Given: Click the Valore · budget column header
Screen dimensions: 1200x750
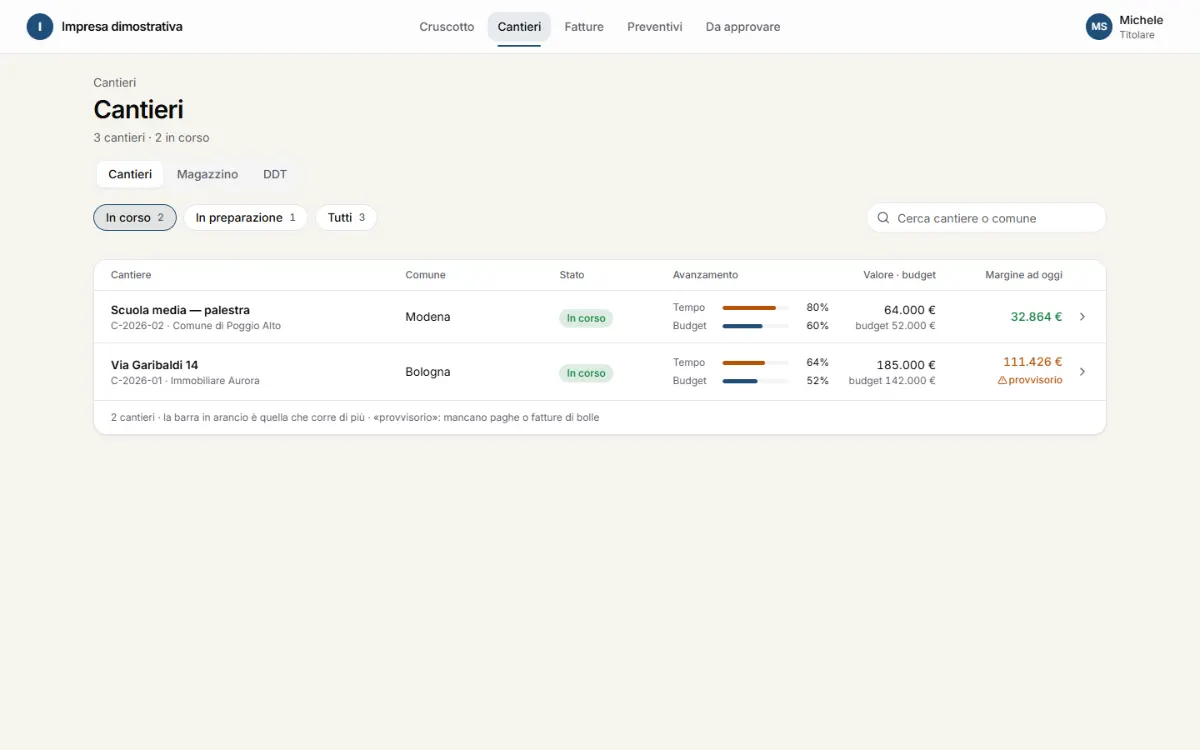Looking at the screenshot, I should coord(900,275).
